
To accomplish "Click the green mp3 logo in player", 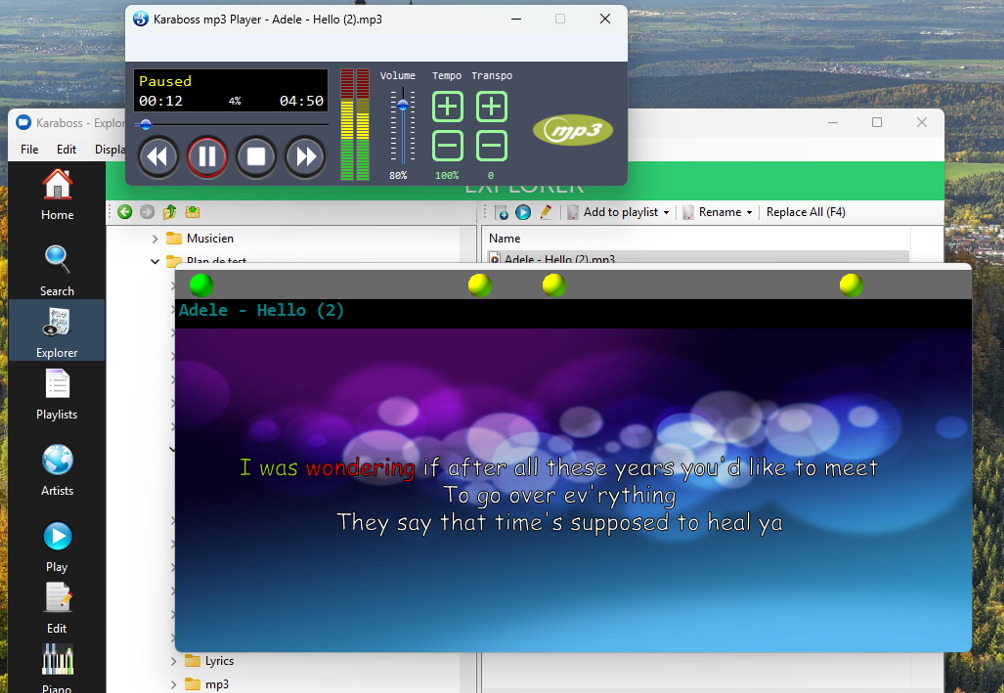I will (x=572, y=130).
